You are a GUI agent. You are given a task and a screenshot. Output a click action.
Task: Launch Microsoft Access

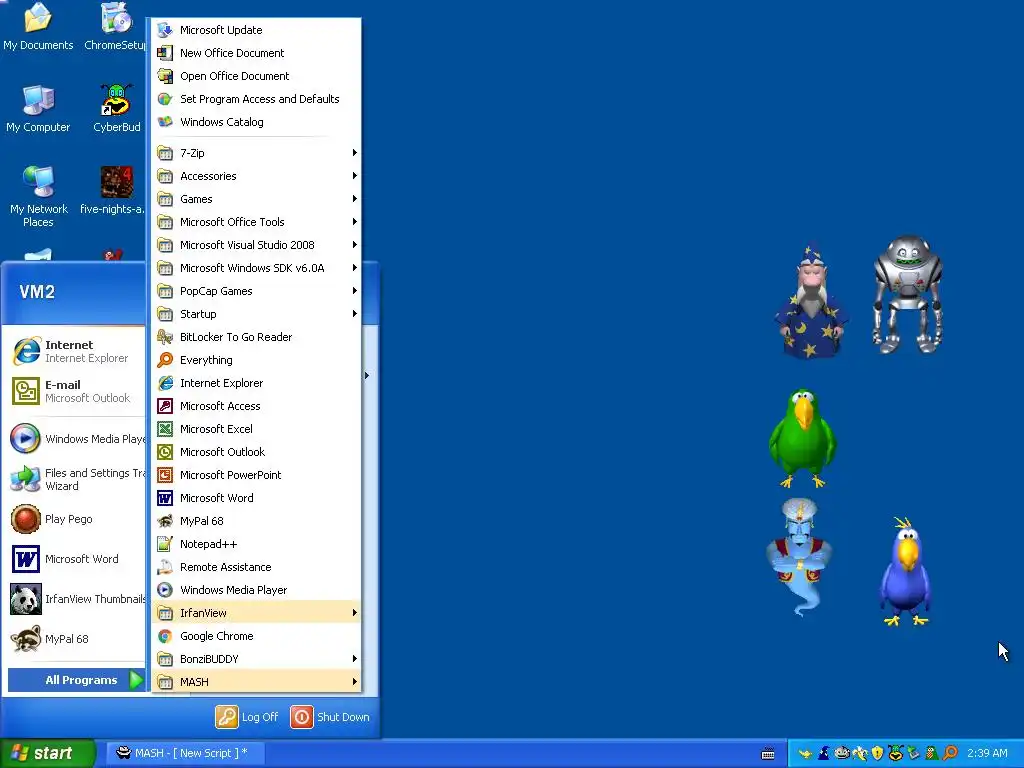(x=256, y=406)
